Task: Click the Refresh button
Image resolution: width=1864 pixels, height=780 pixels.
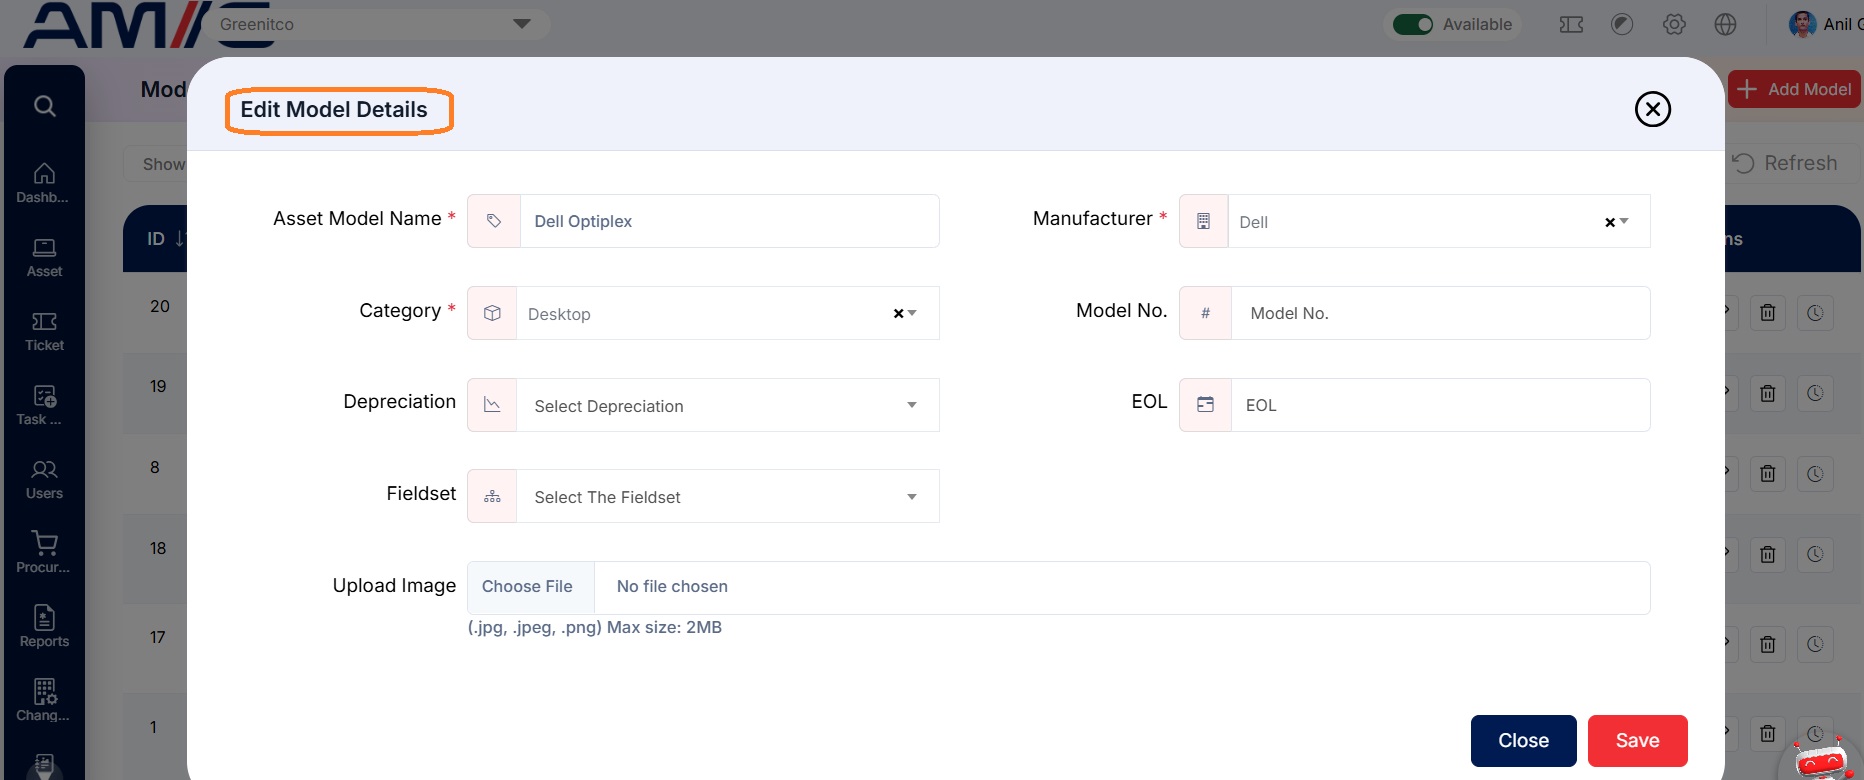Action: click(x=1787, y=163)
